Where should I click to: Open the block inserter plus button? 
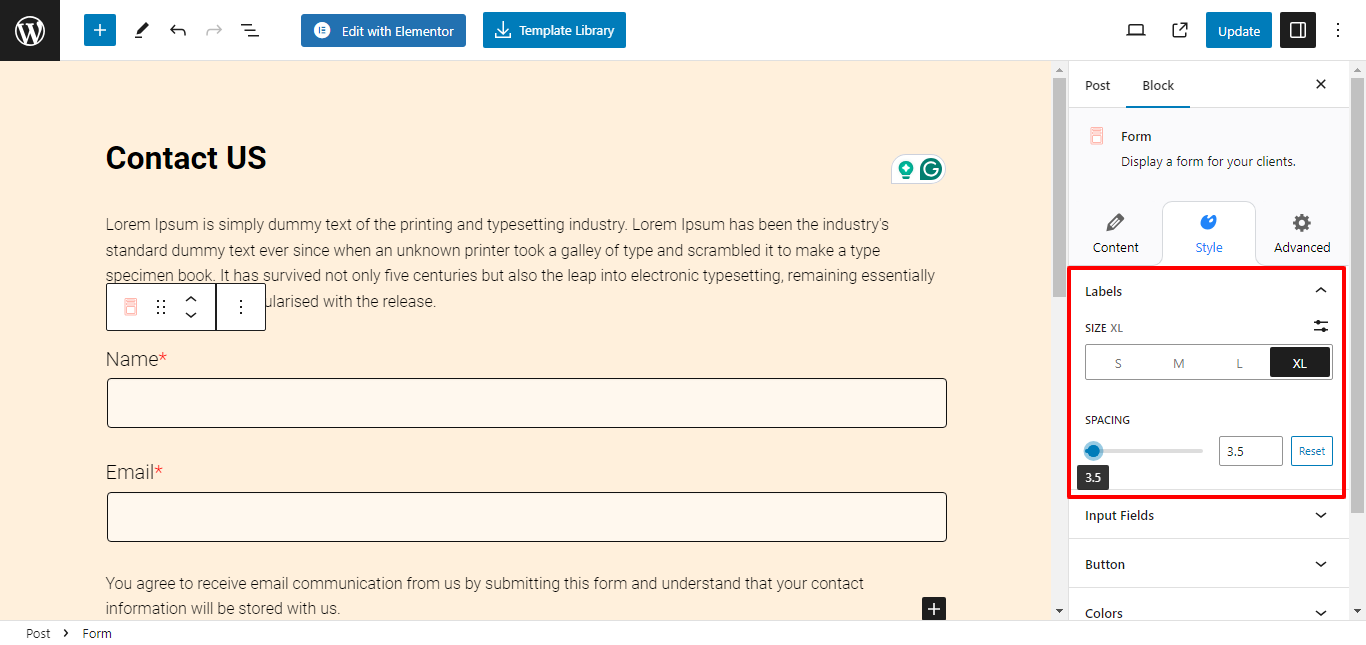[x=100, y=30]
